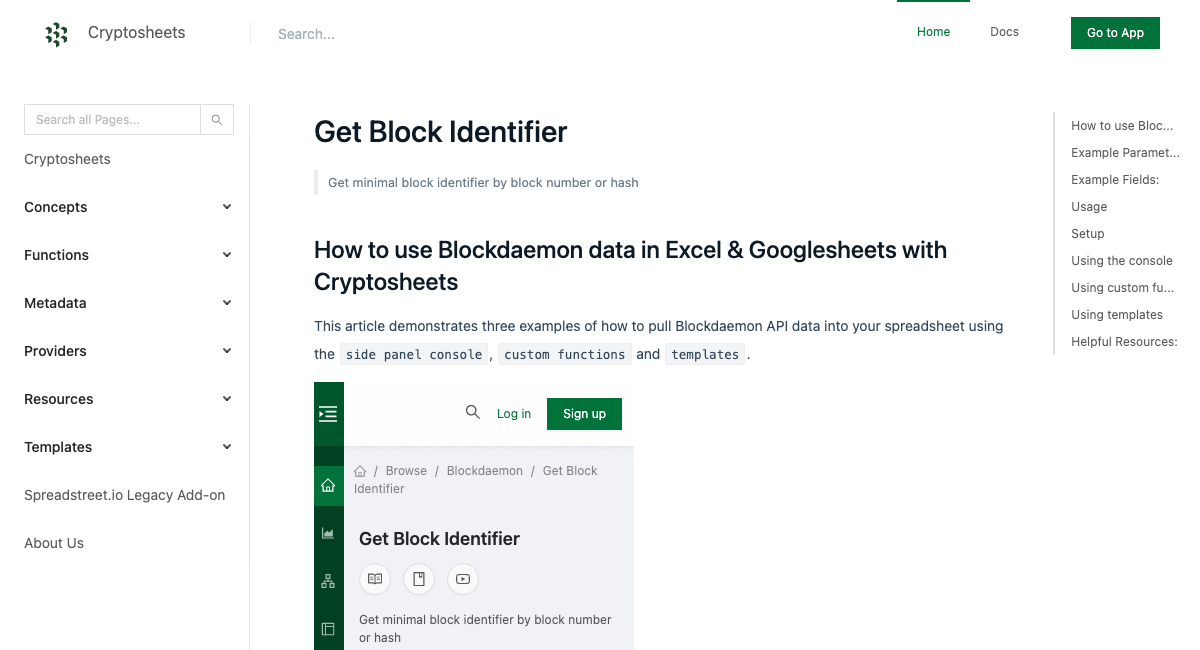
Task: Open the Blockdaemon breadcrumb link
Action: (x=484, y=470)
